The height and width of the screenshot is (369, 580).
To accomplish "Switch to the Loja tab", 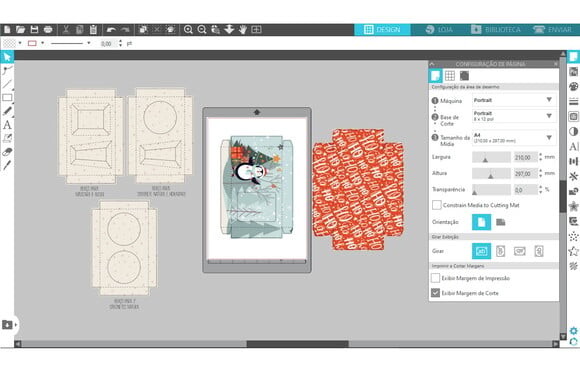I will 439,30.
